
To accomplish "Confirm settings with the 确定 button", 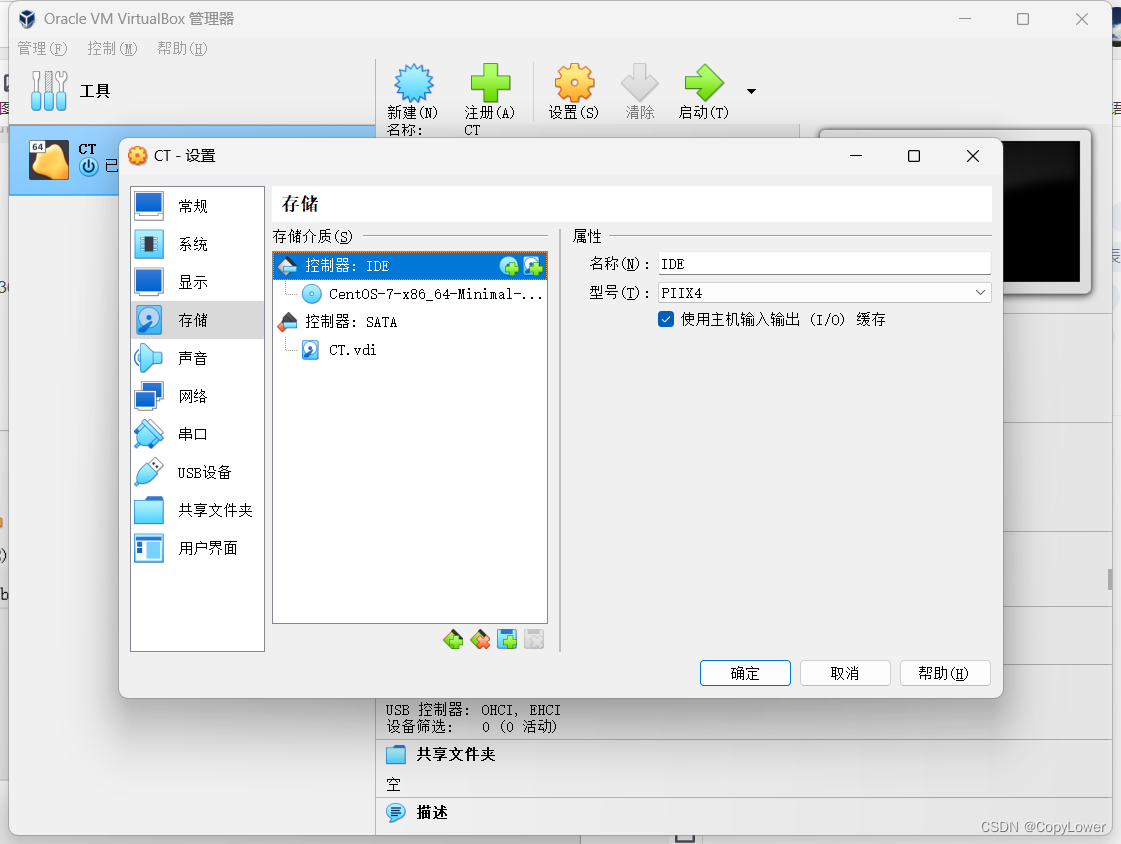I will 744,673.
